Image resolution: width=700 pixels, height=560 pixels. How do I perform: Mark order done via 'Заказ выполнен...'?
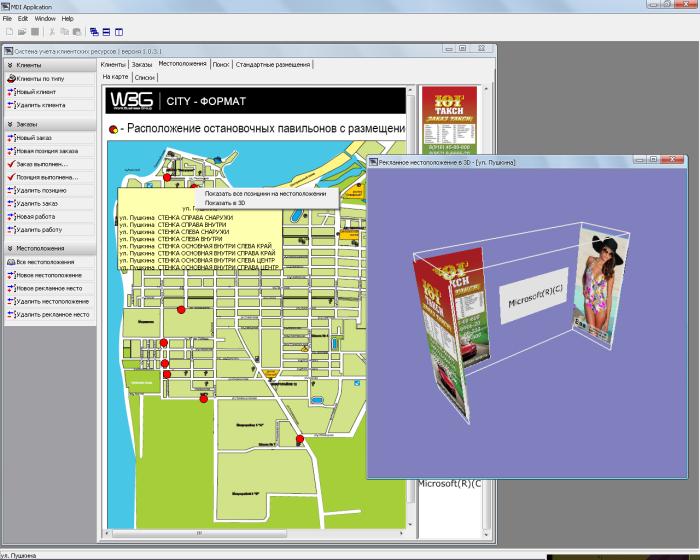coord(50,164)
